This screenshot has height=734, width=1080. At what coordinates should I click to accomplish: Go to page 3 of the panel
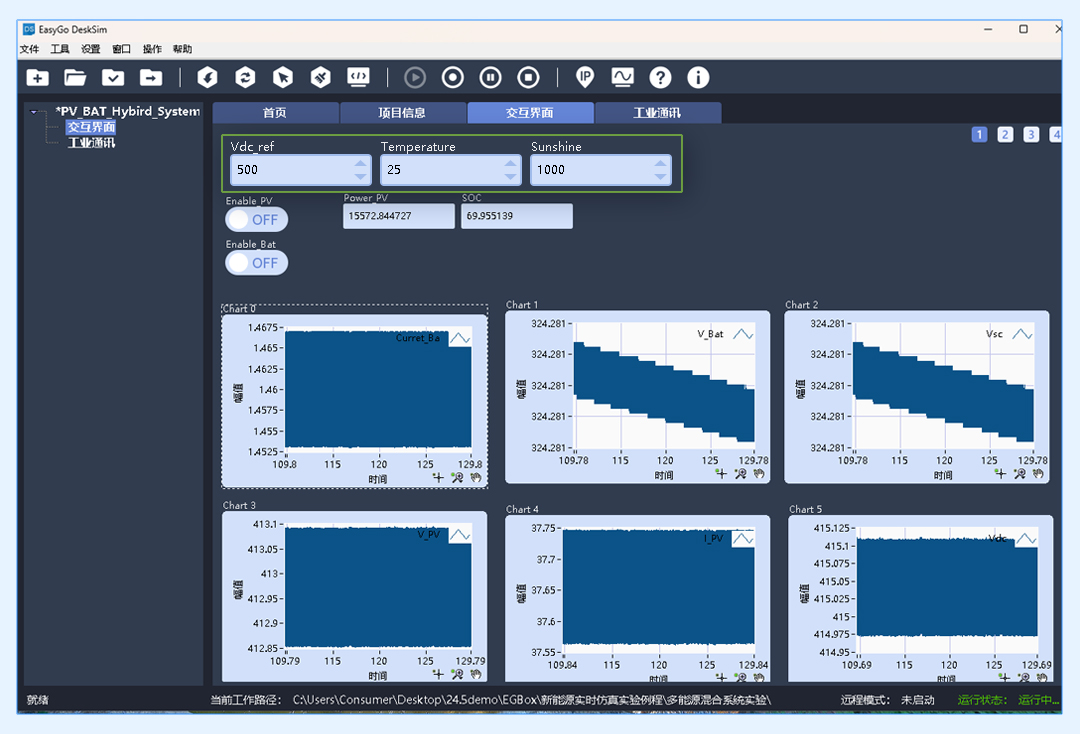(x=1031, y=134)
